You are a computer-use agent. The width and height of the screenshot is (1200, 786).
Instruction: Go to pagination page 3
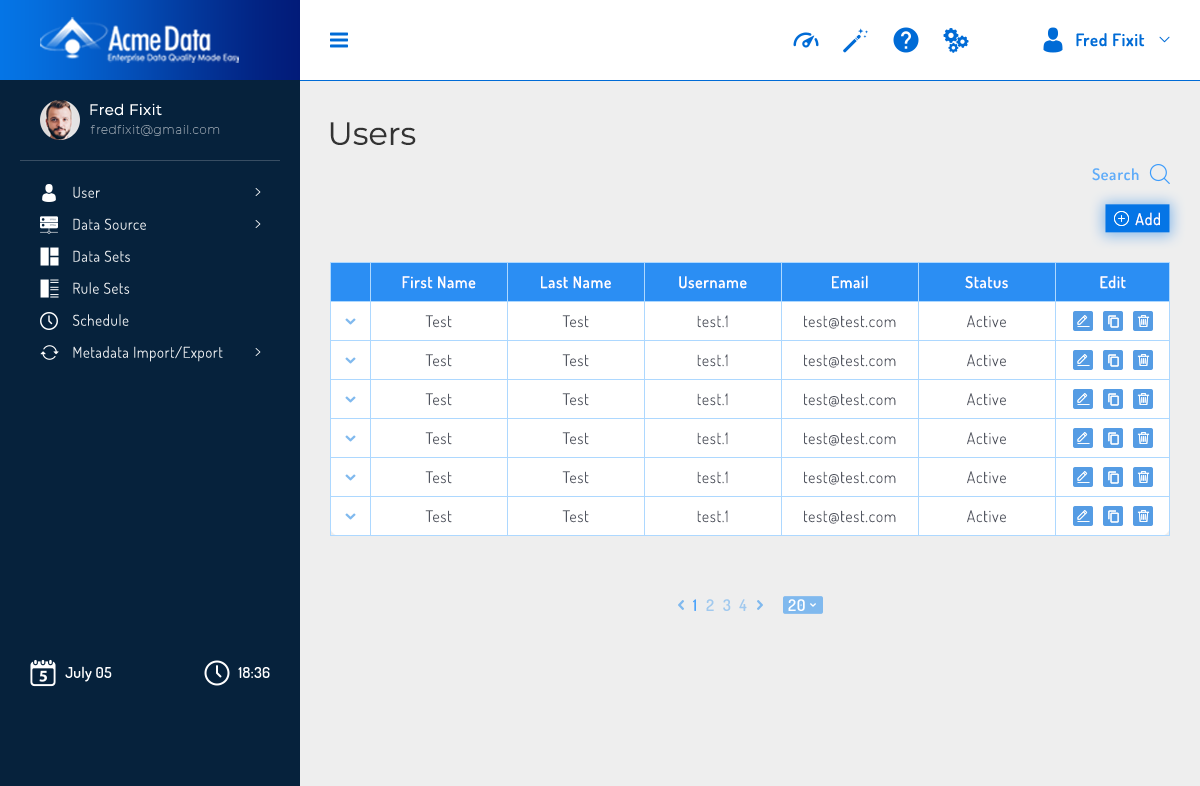(x=727, y=605)
